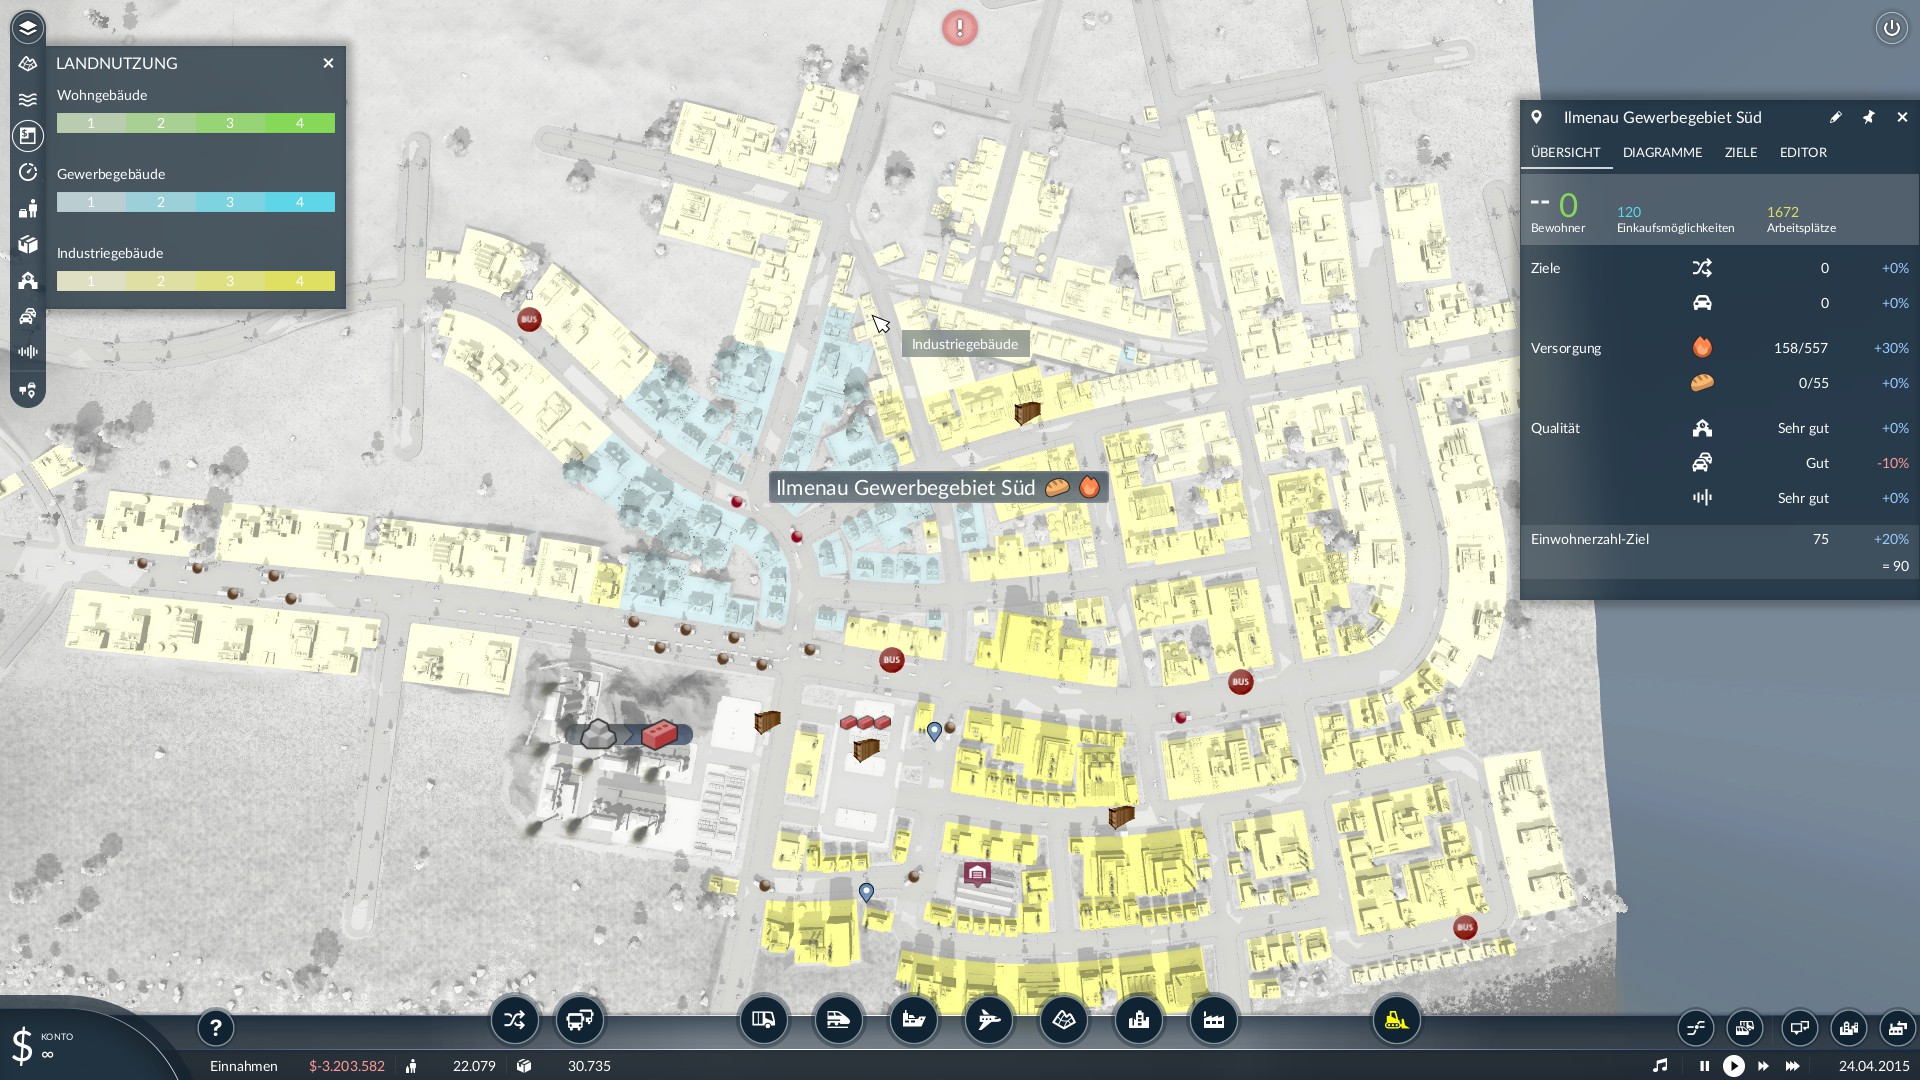
Task: Toggle the map layers menu icon
Action: [28, 28]
